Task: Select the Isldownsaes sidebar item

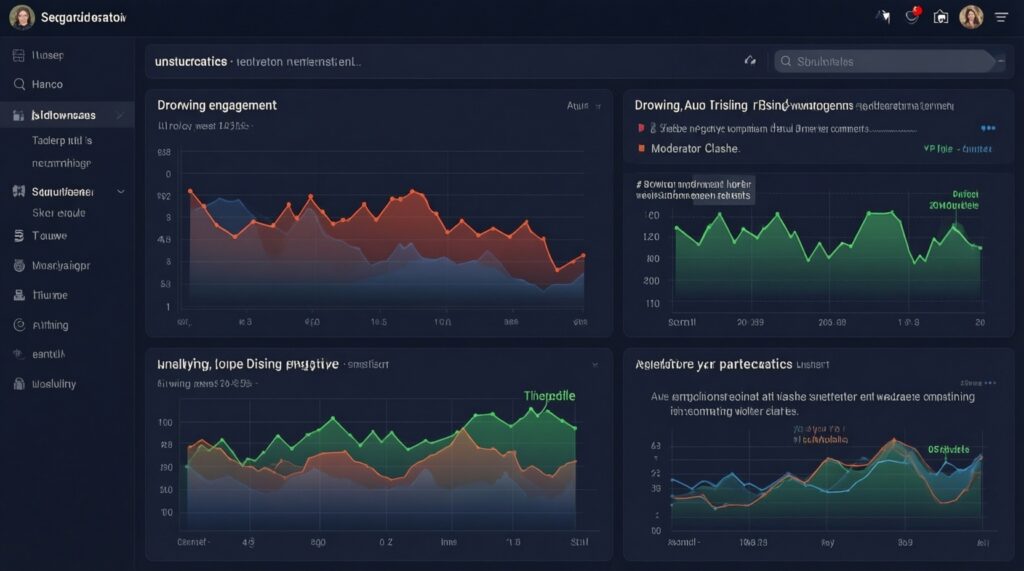Action: click(66, 116)
